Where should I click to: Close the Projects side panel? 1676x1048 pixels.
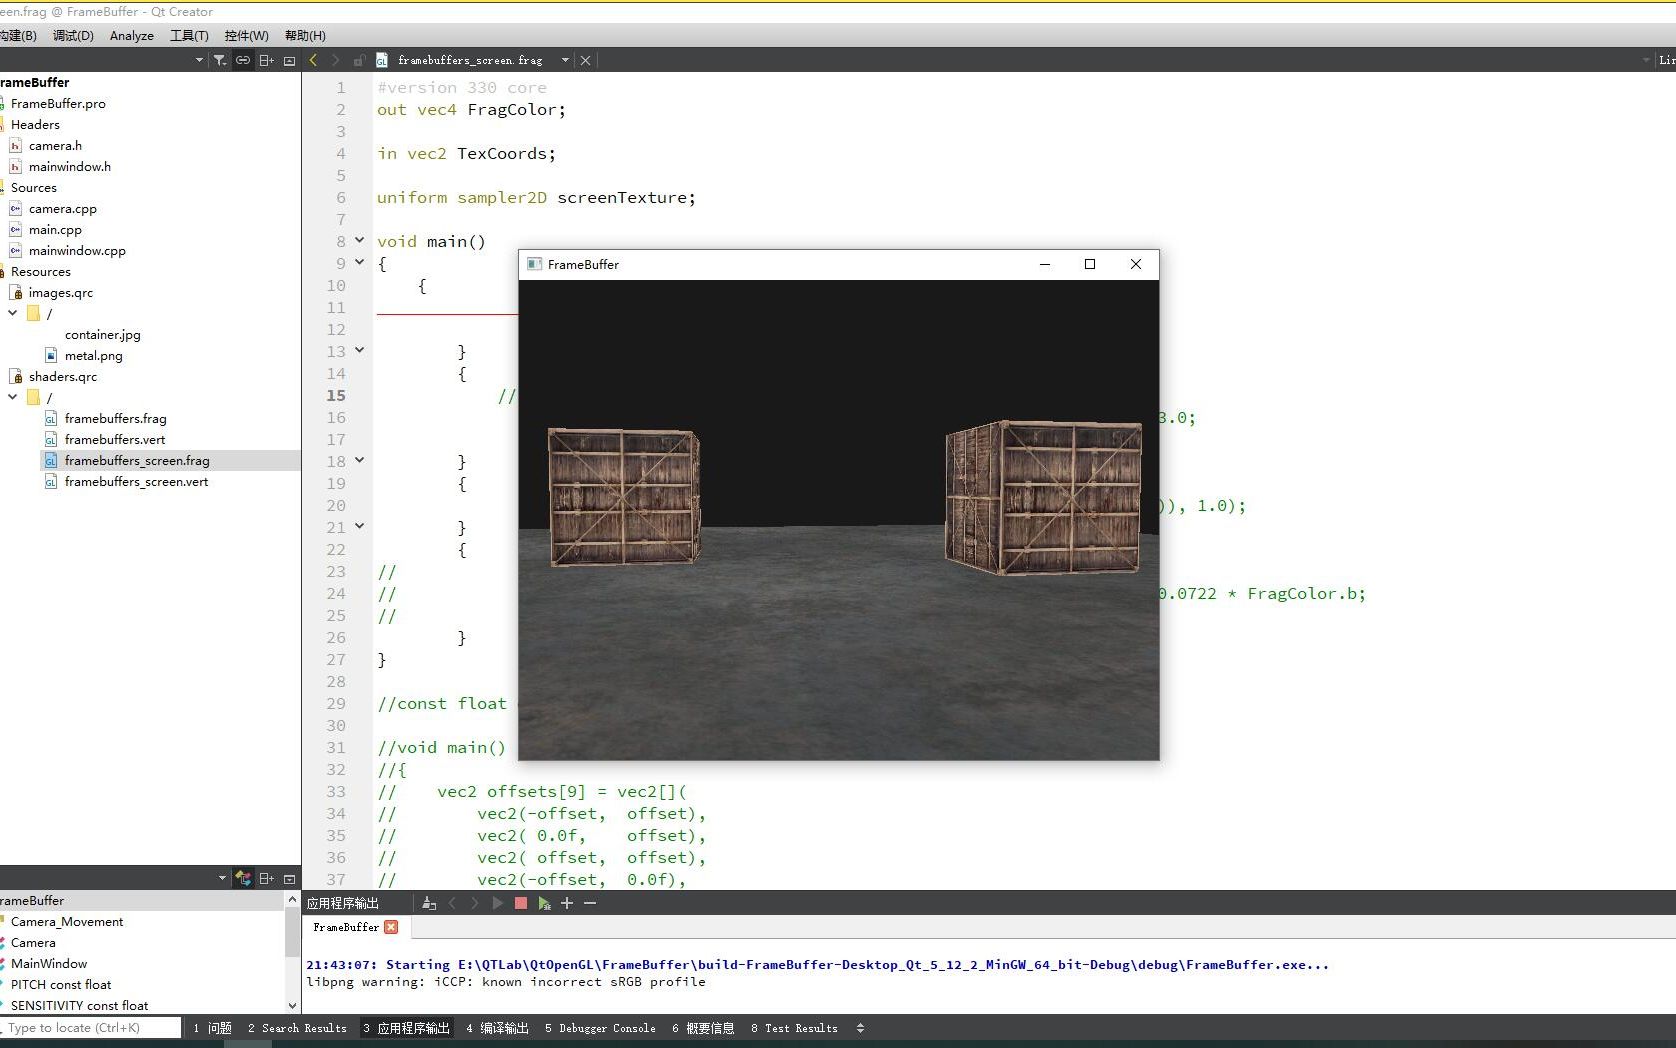click(x=290, y=60)
